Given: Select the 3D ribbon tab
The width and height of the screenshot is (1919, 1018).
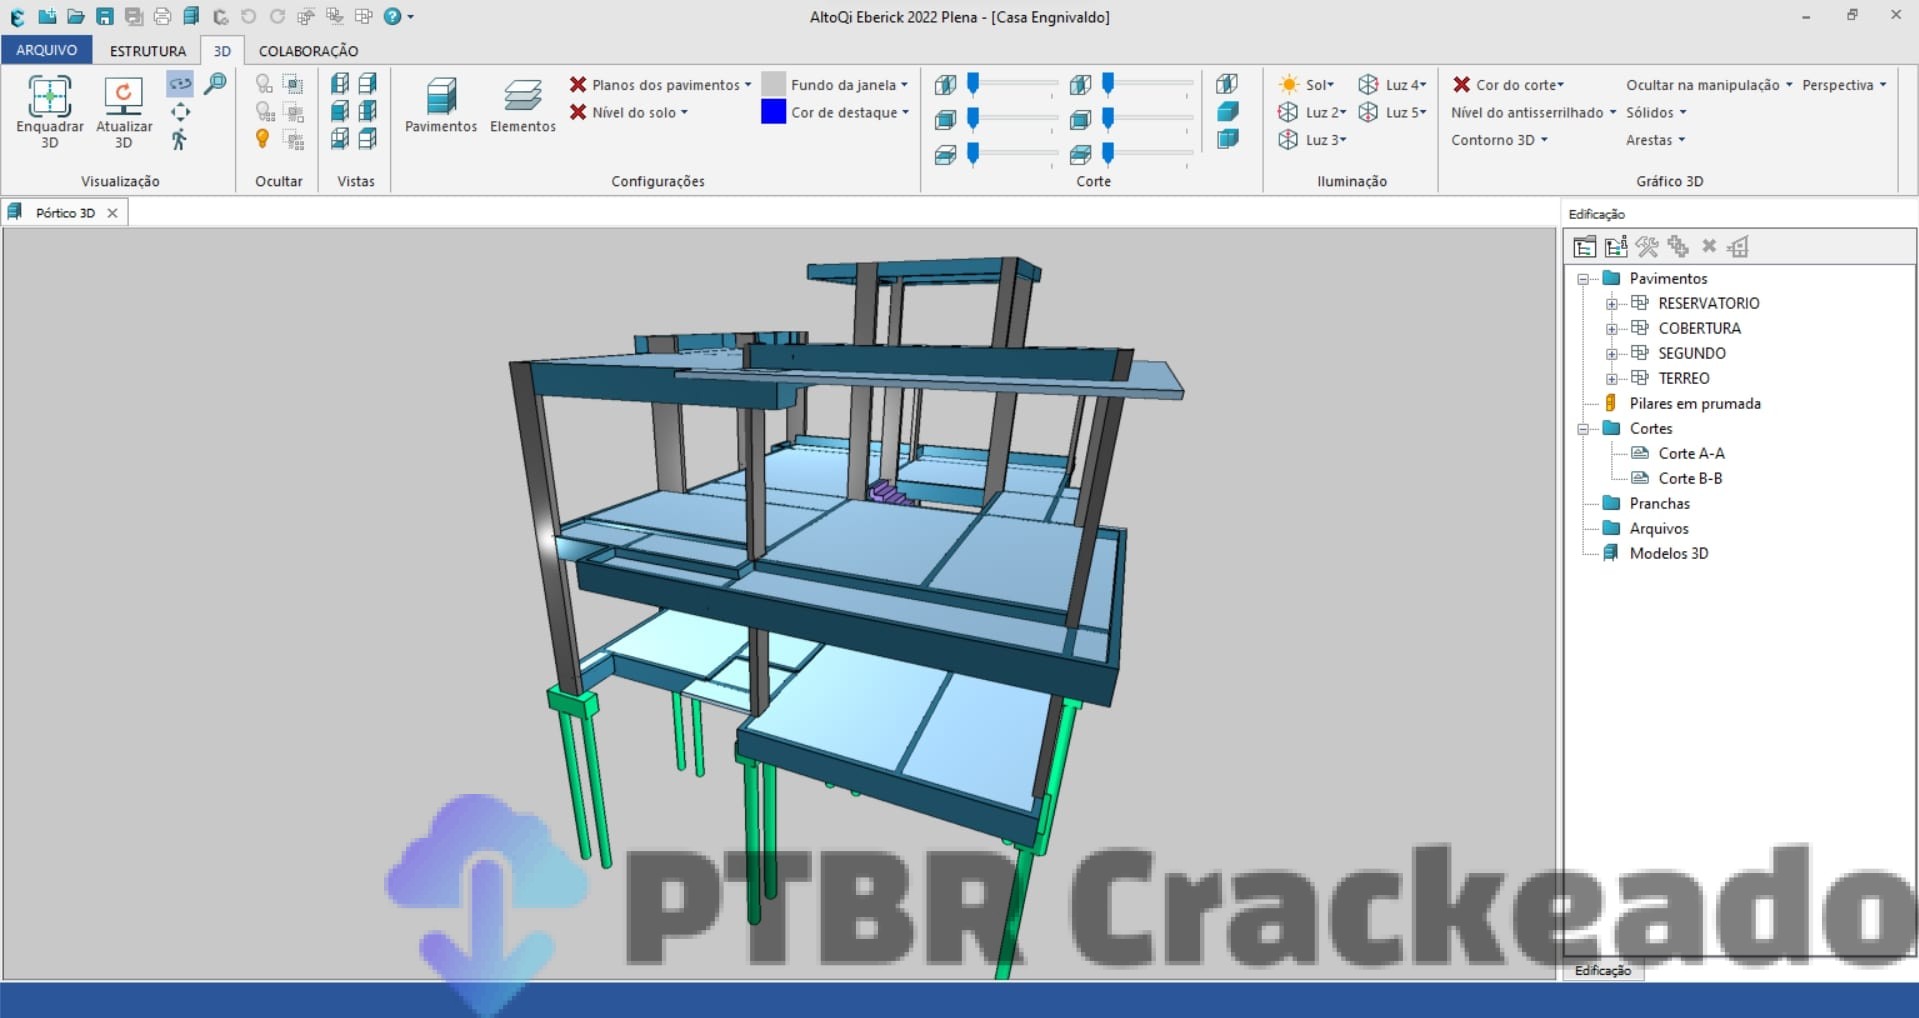Looking at the screenshot, I should coord(222,51).
